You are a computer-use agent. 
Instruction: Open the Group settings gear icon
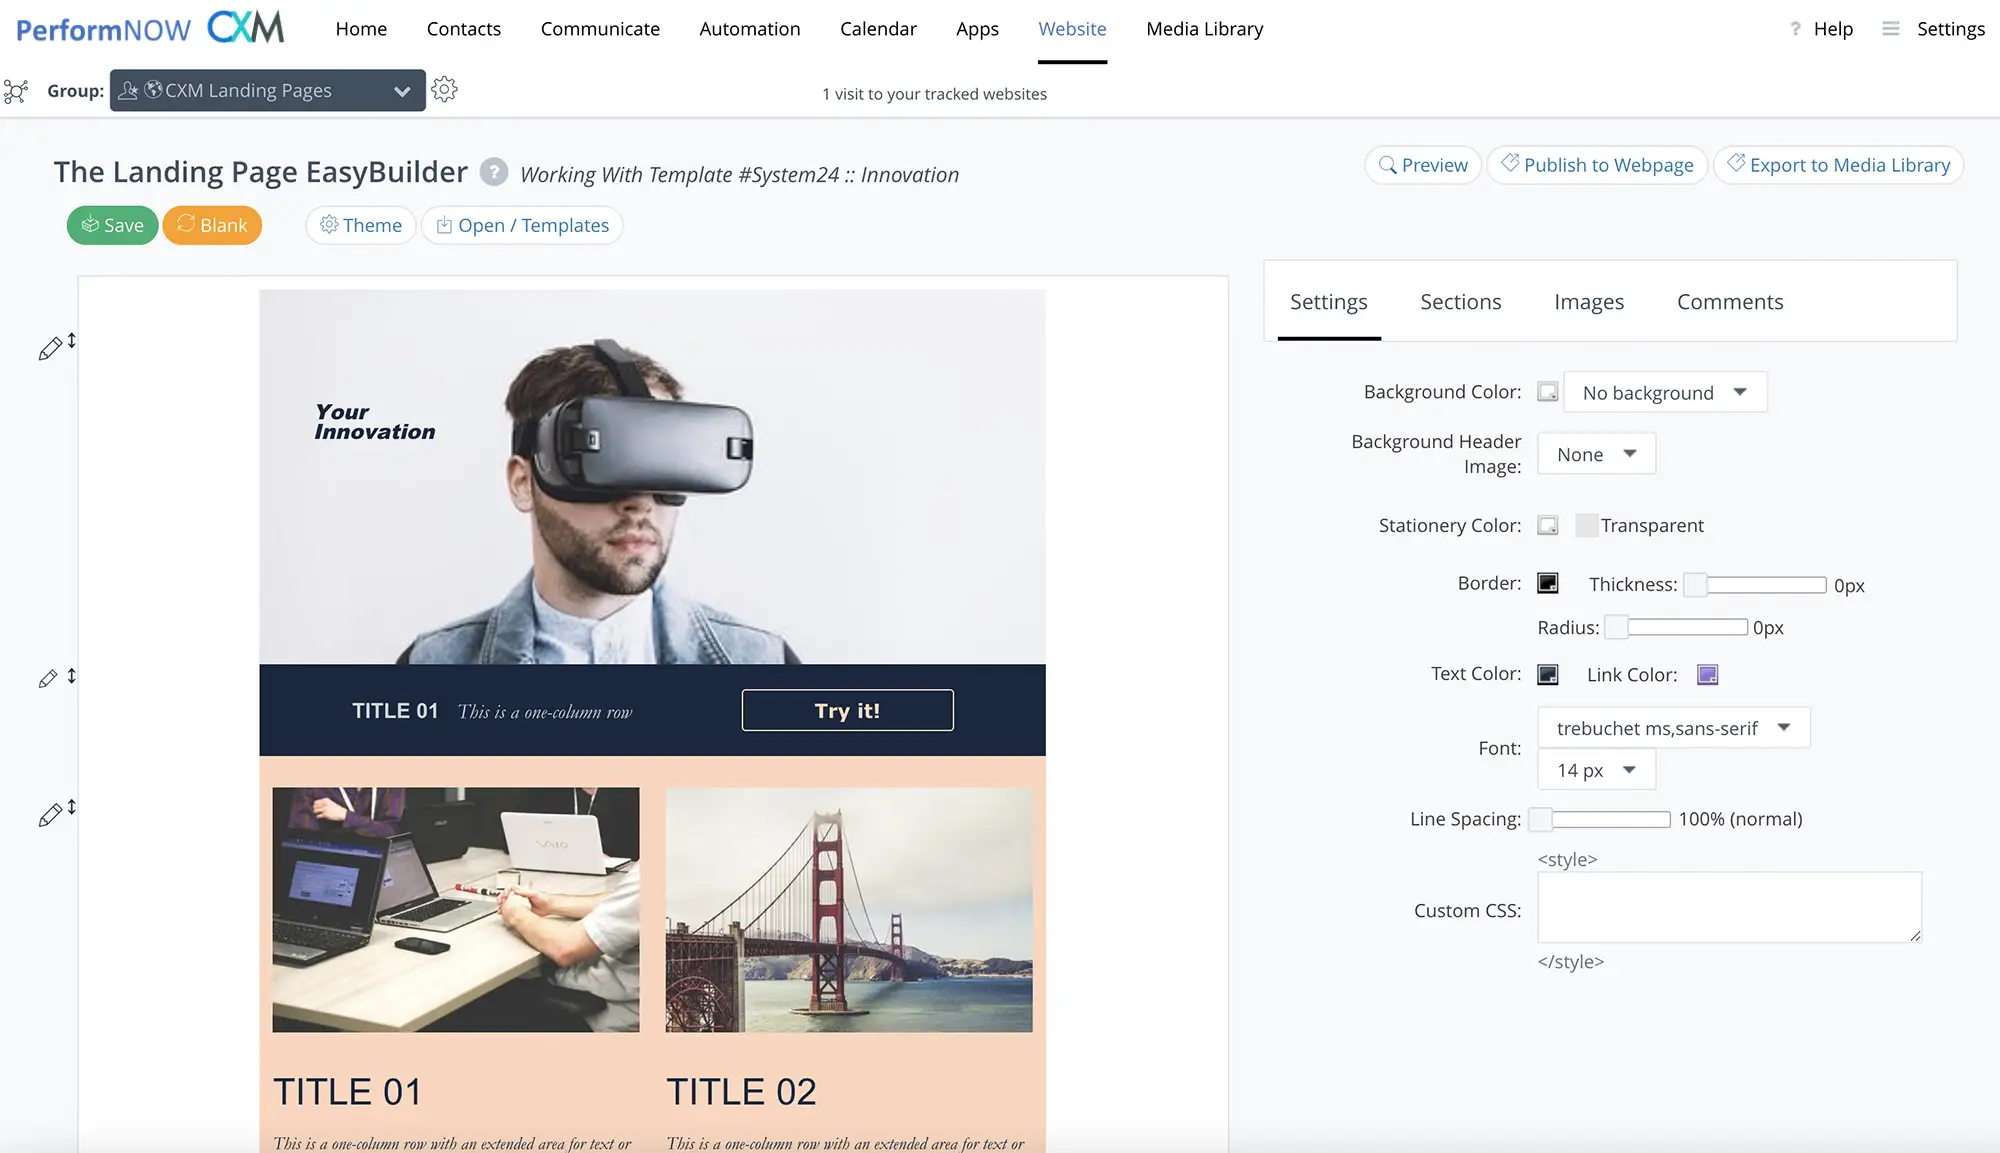[444, 89]
